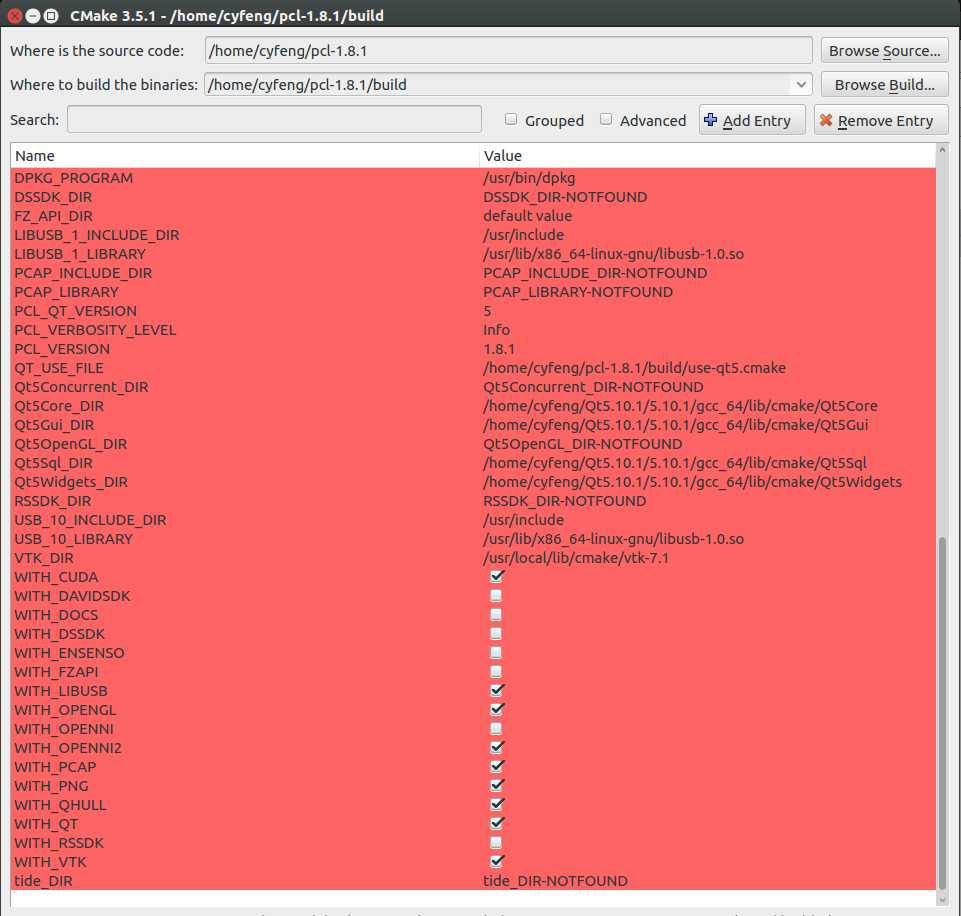Image resolution: width=961 pixels, height=916 pixels.
Task: Click the Add Entry button
Action: pos(752,120)
